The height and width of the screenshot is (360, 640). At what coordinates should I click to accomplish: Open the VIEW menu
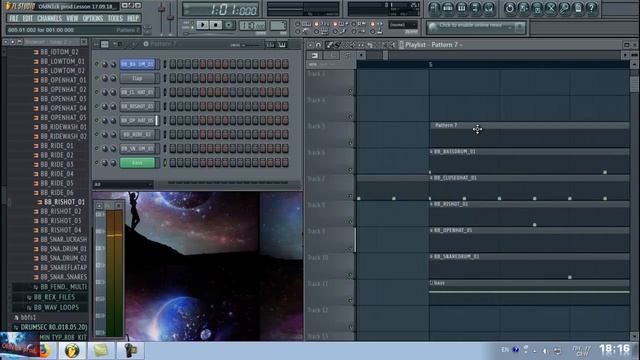tap(72, 18)
